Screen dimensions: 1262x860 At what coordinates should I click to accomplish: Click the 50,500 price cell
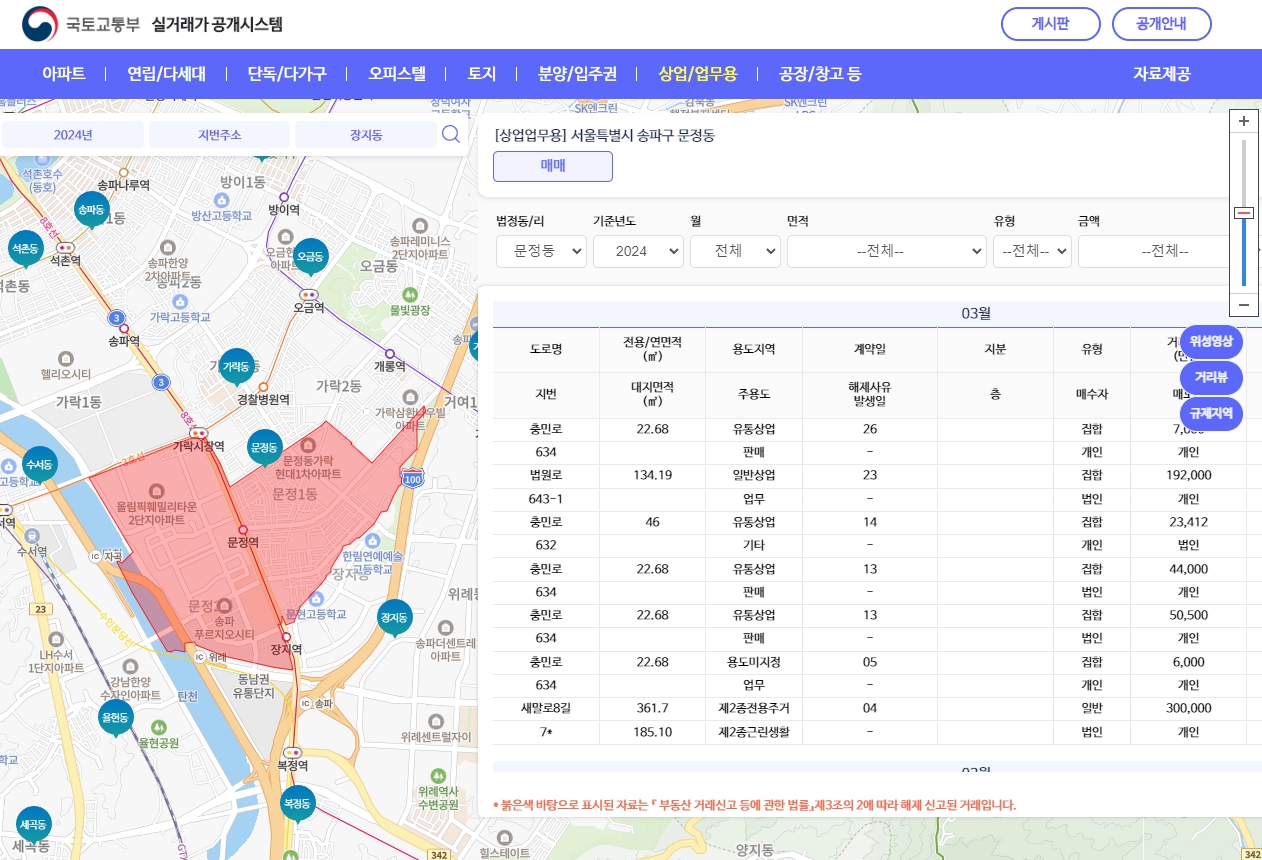[x=1188, y=615]
